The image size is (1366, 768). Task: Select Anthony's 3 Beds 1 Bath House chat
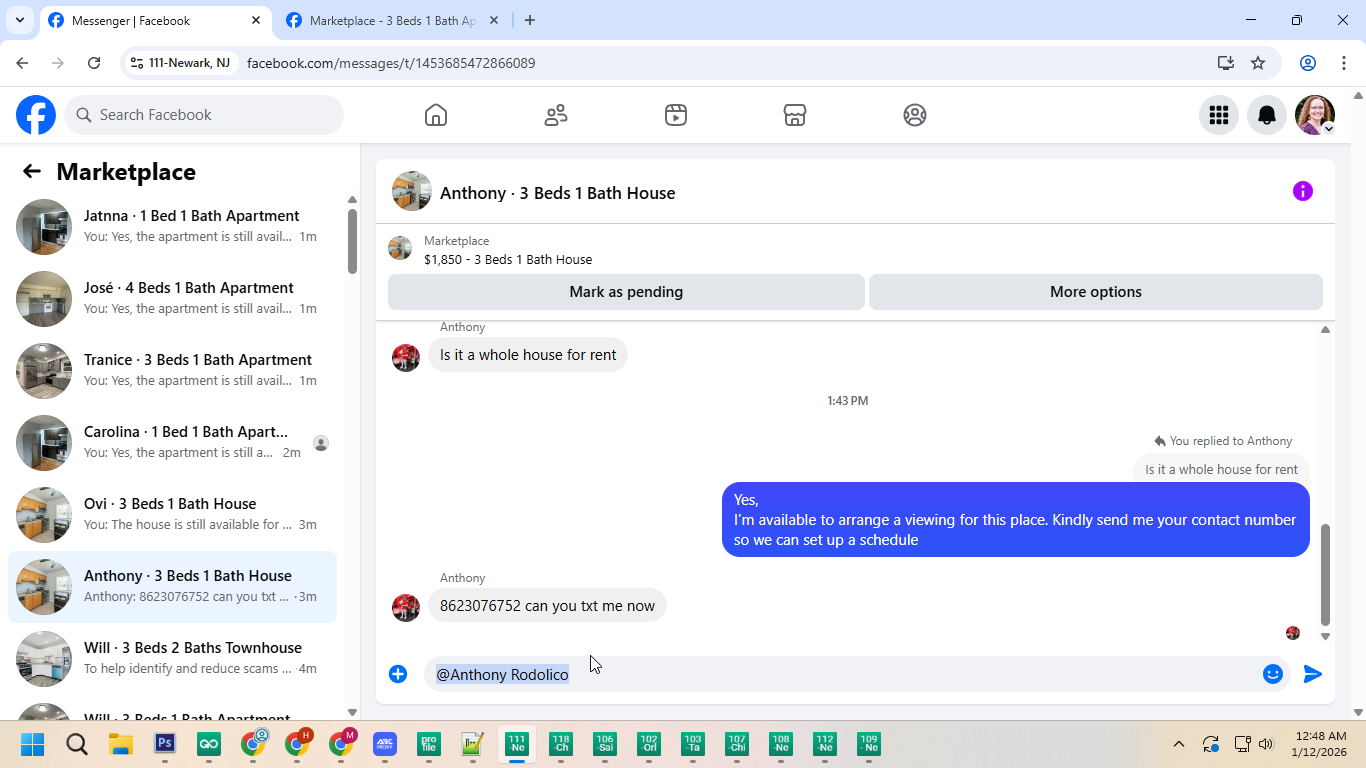(172, 587)
